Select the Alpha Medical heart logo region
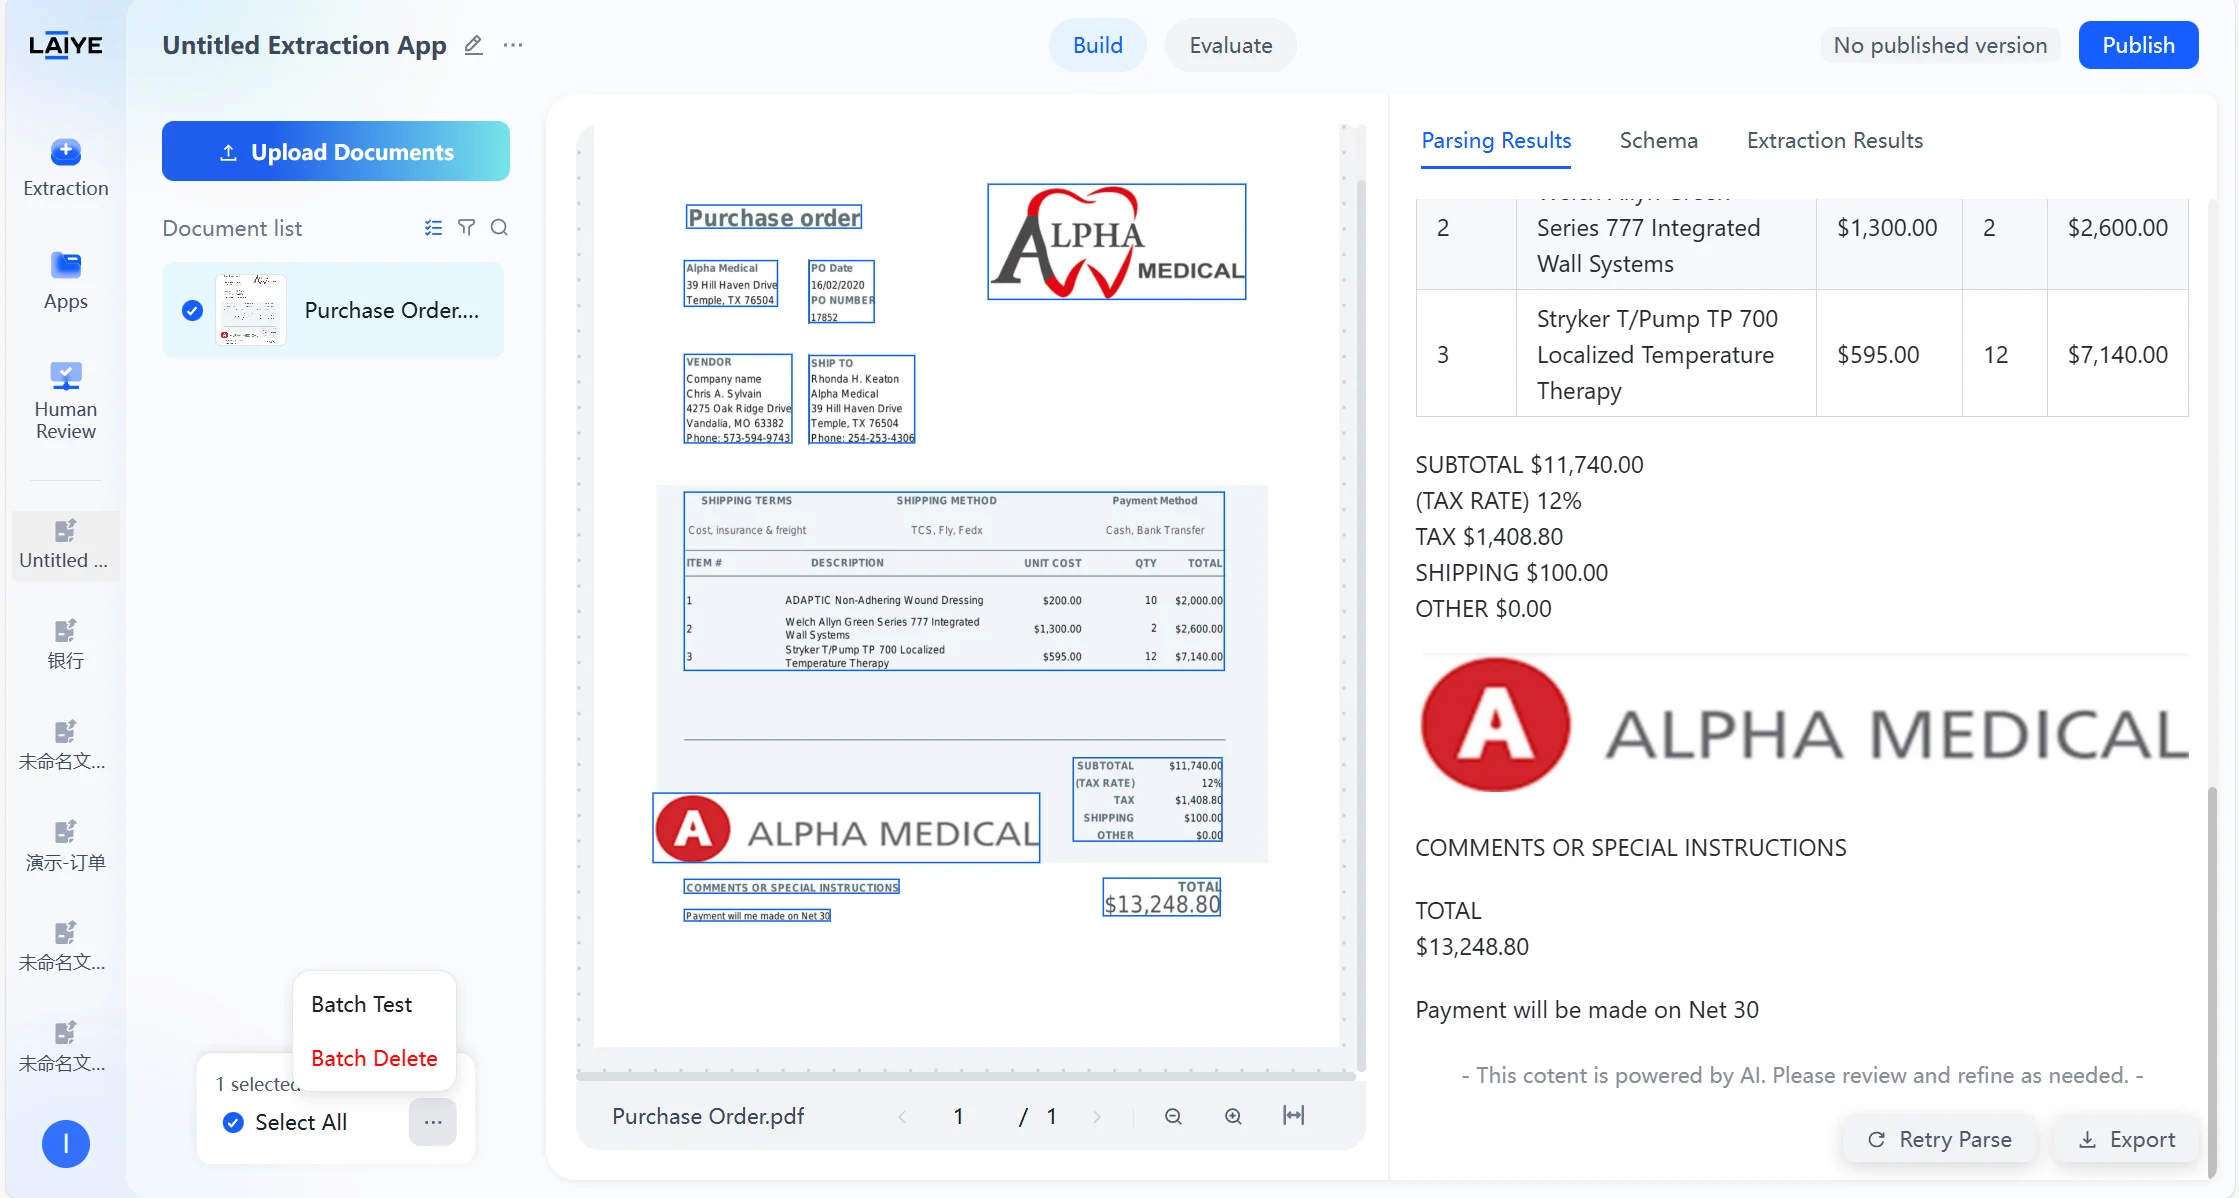The height and width of the screenshot is (1198, 2239). pyautogui.click(x=1117, y=241)
